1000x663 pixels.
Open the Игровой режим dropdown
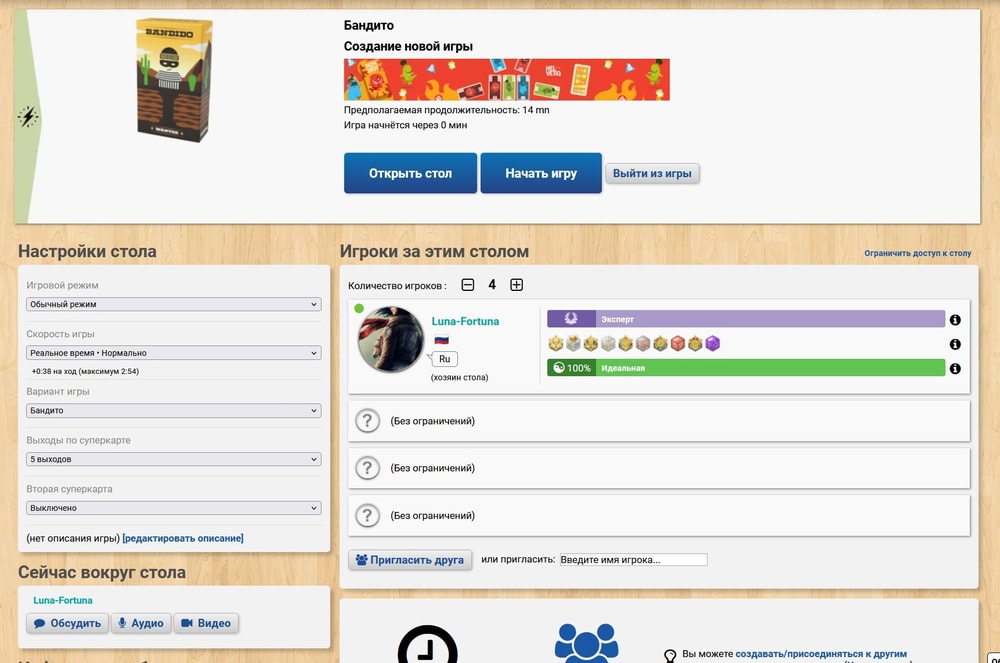174,304
